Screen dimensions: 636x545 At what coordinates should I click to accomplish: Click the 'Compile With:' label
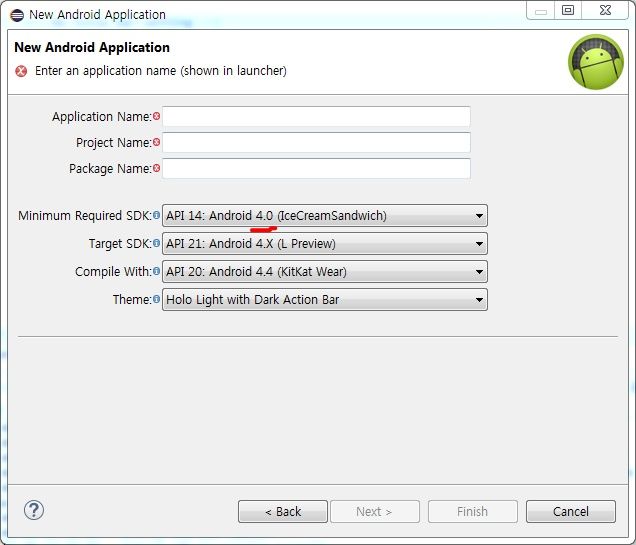point(114,271)
